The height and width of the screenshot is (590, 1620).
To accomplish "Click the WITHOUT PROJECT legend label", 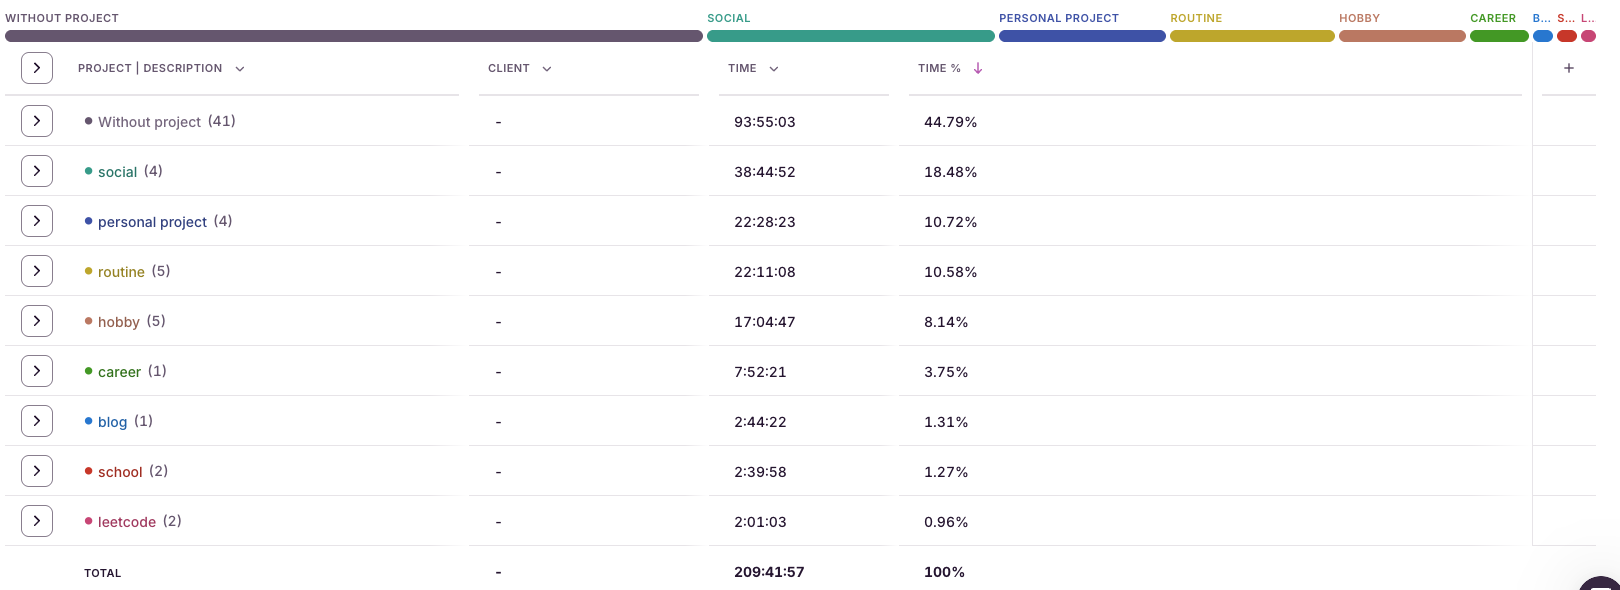I will [x=62, y=18].
